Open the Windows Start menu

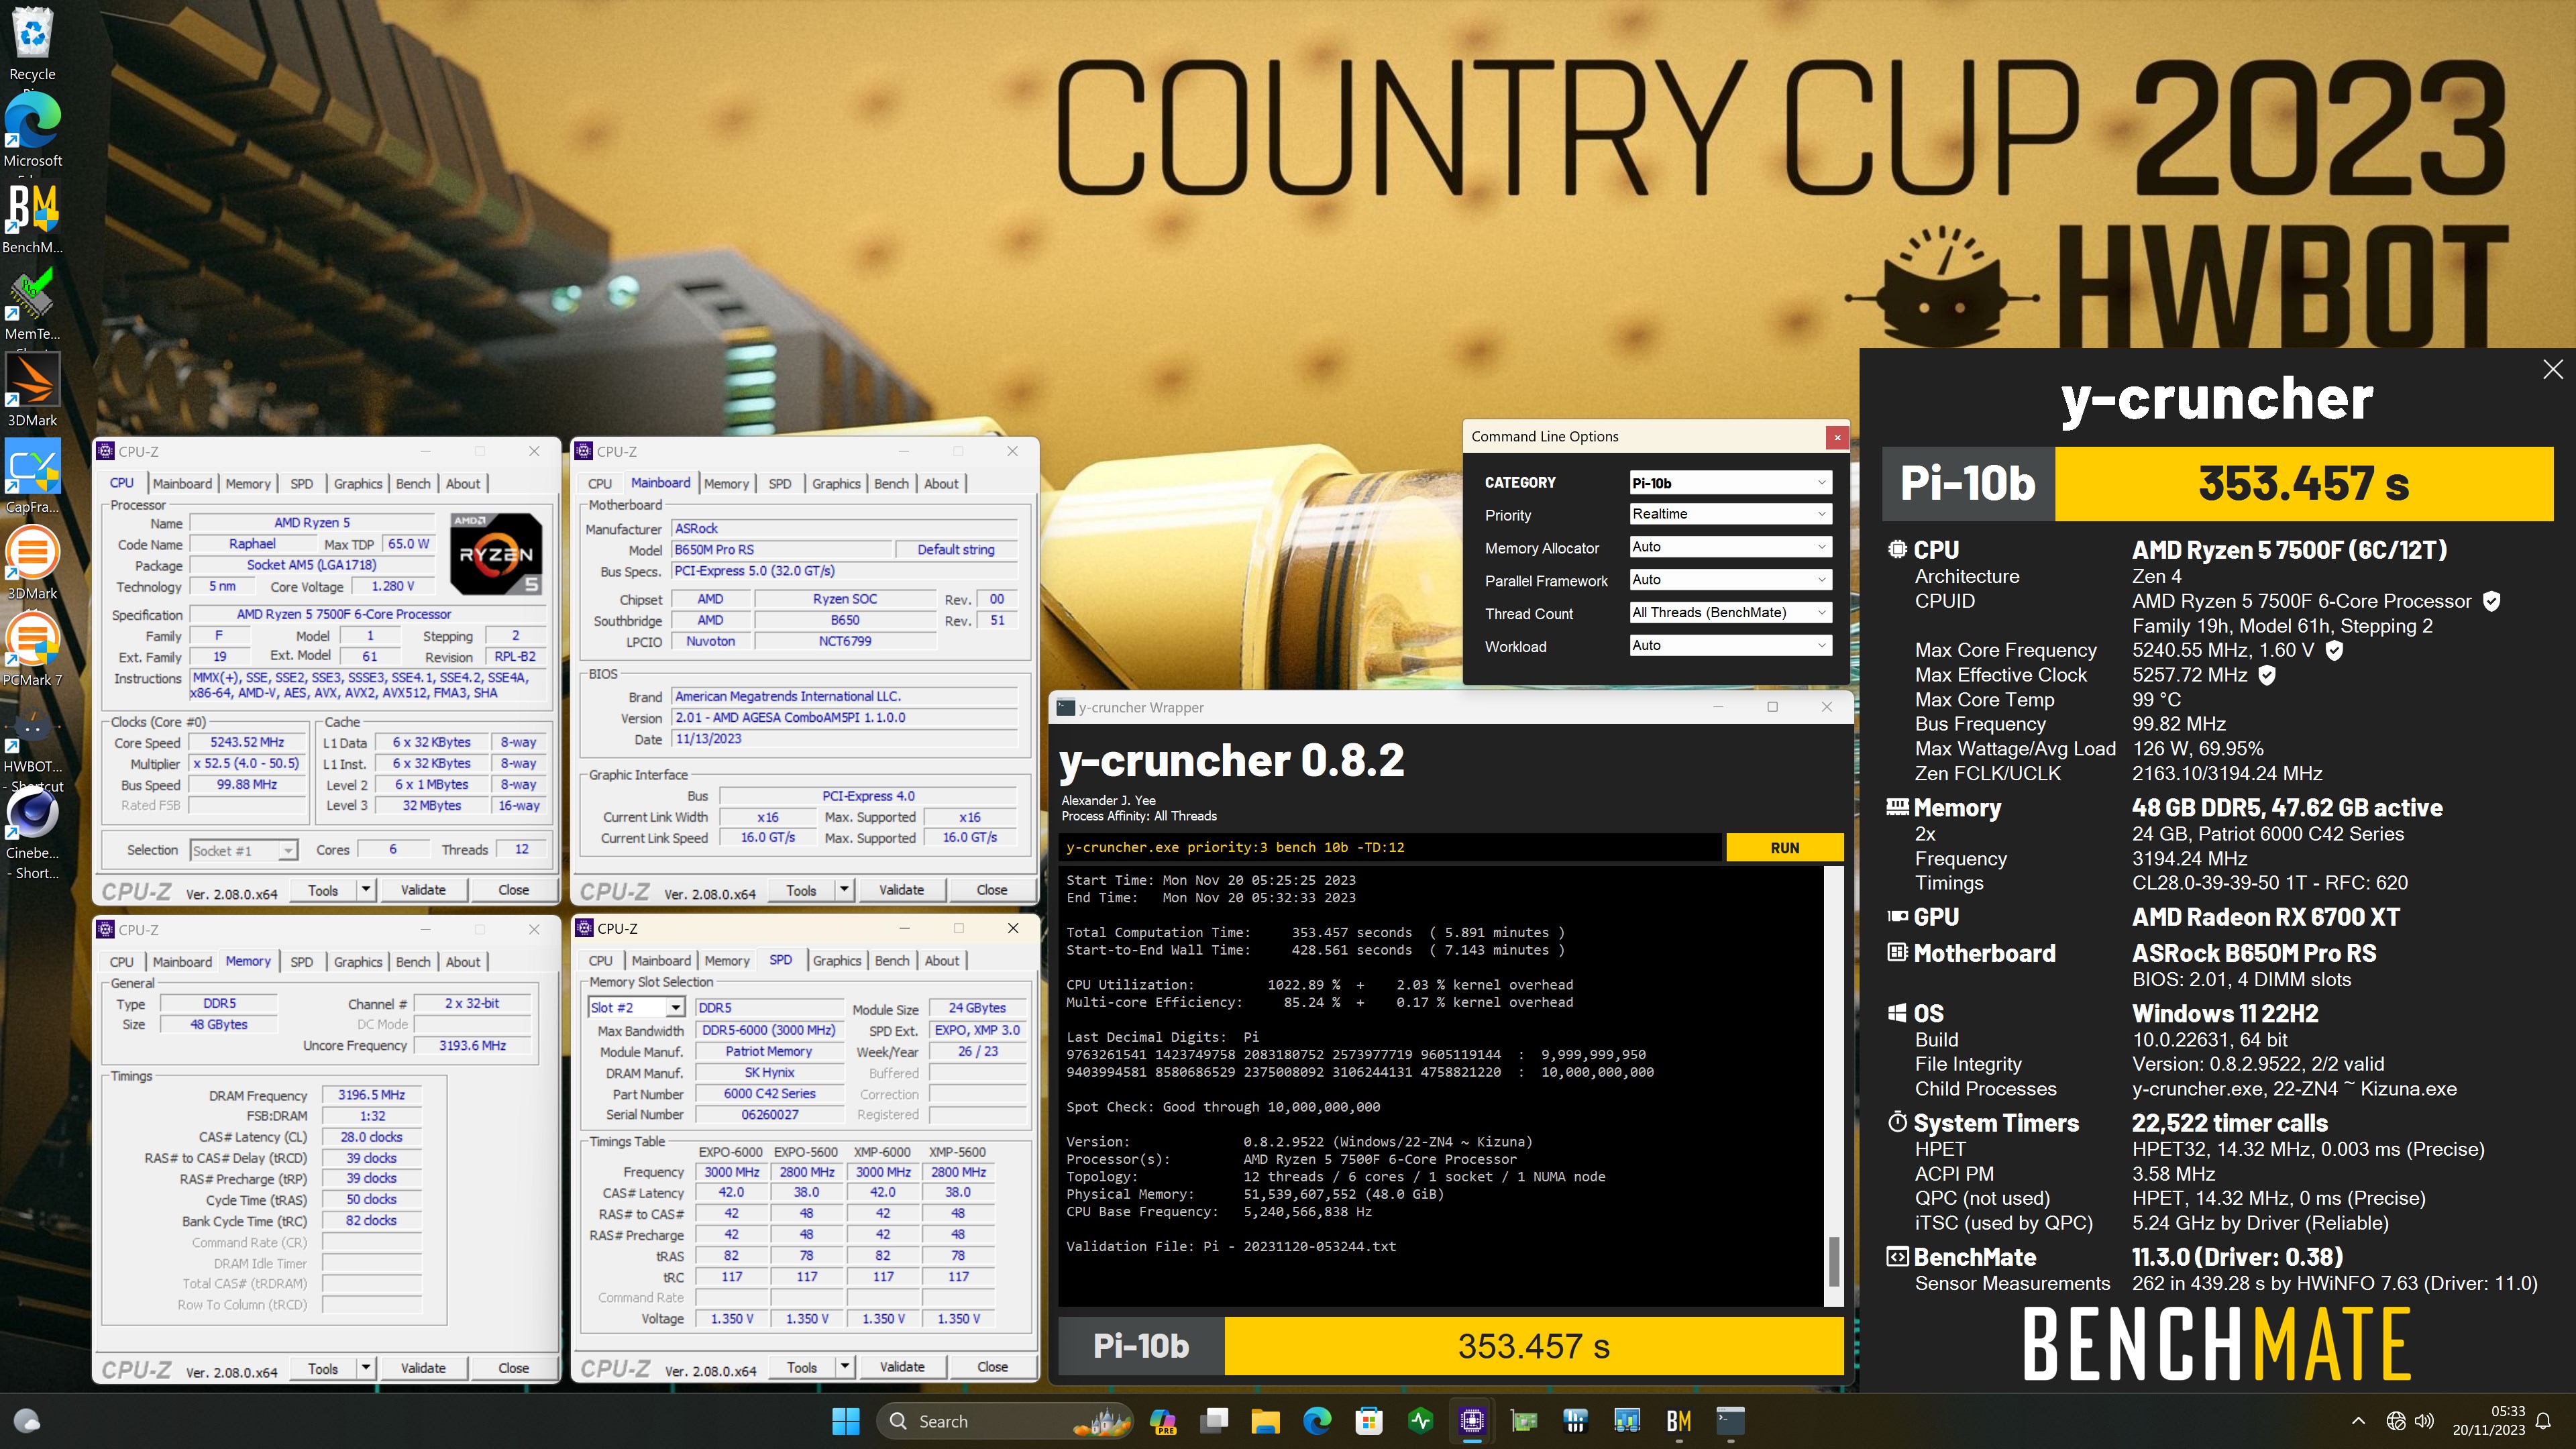(x=846, y=1421)
